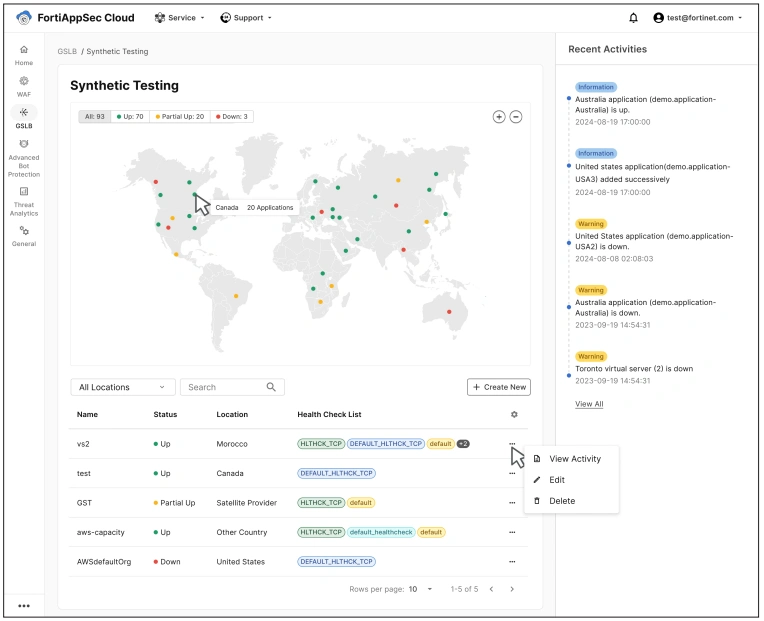Filter map by Up: 70 status
The image size is (764, 621).
click(x=129, y=117)
